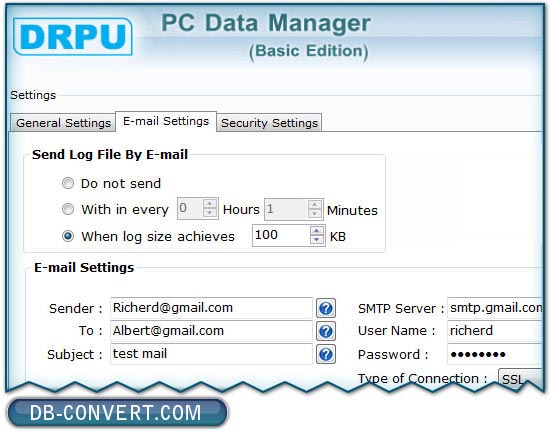Click the PC Data Manager title
This screenshot has width=550, height=430.
[266, 23]
